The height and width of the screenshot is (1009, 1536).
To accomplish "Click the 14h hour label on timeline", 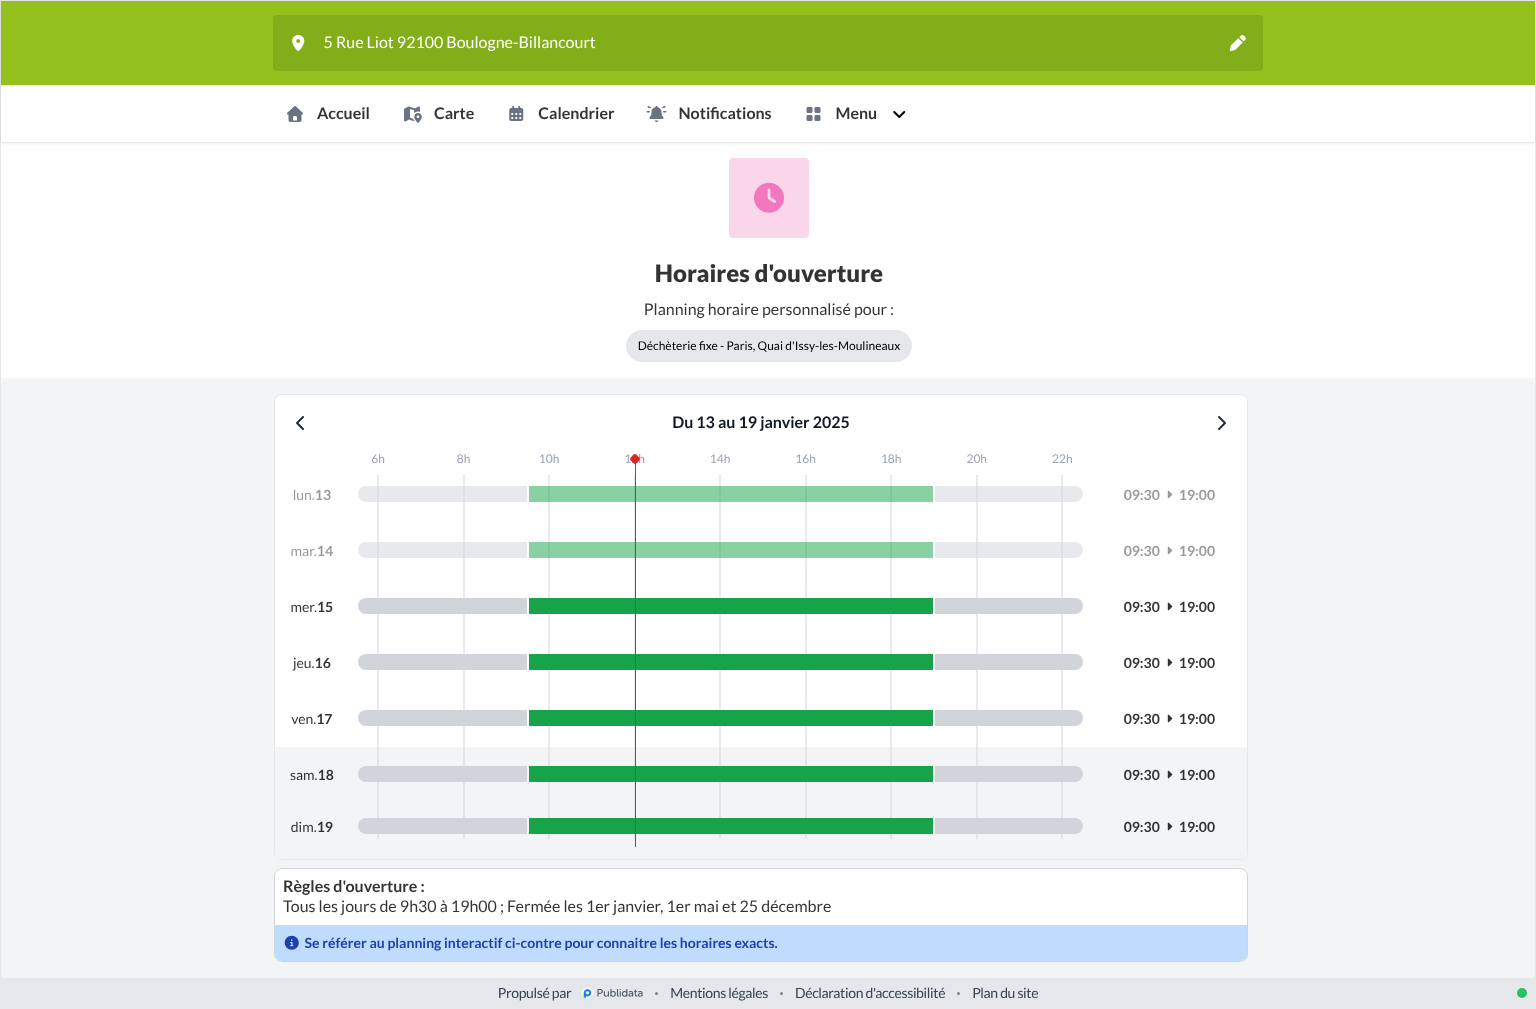I will (720, 459).
